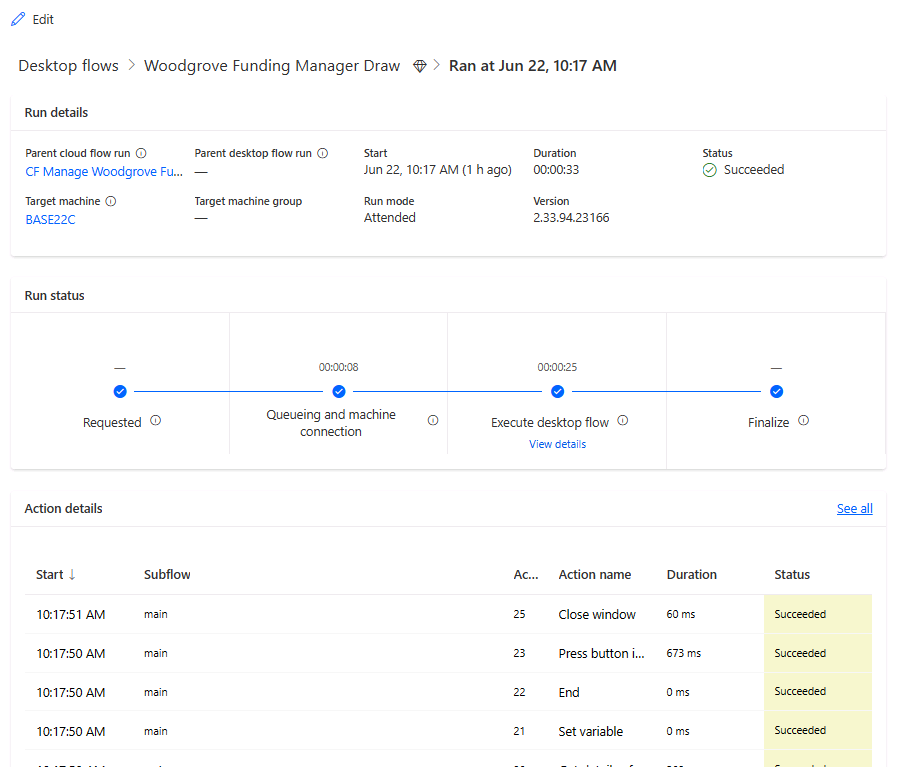Open the CF Manage Woodgrove cloud flow link
Viewport: 906px width, 767px height.
104,171
